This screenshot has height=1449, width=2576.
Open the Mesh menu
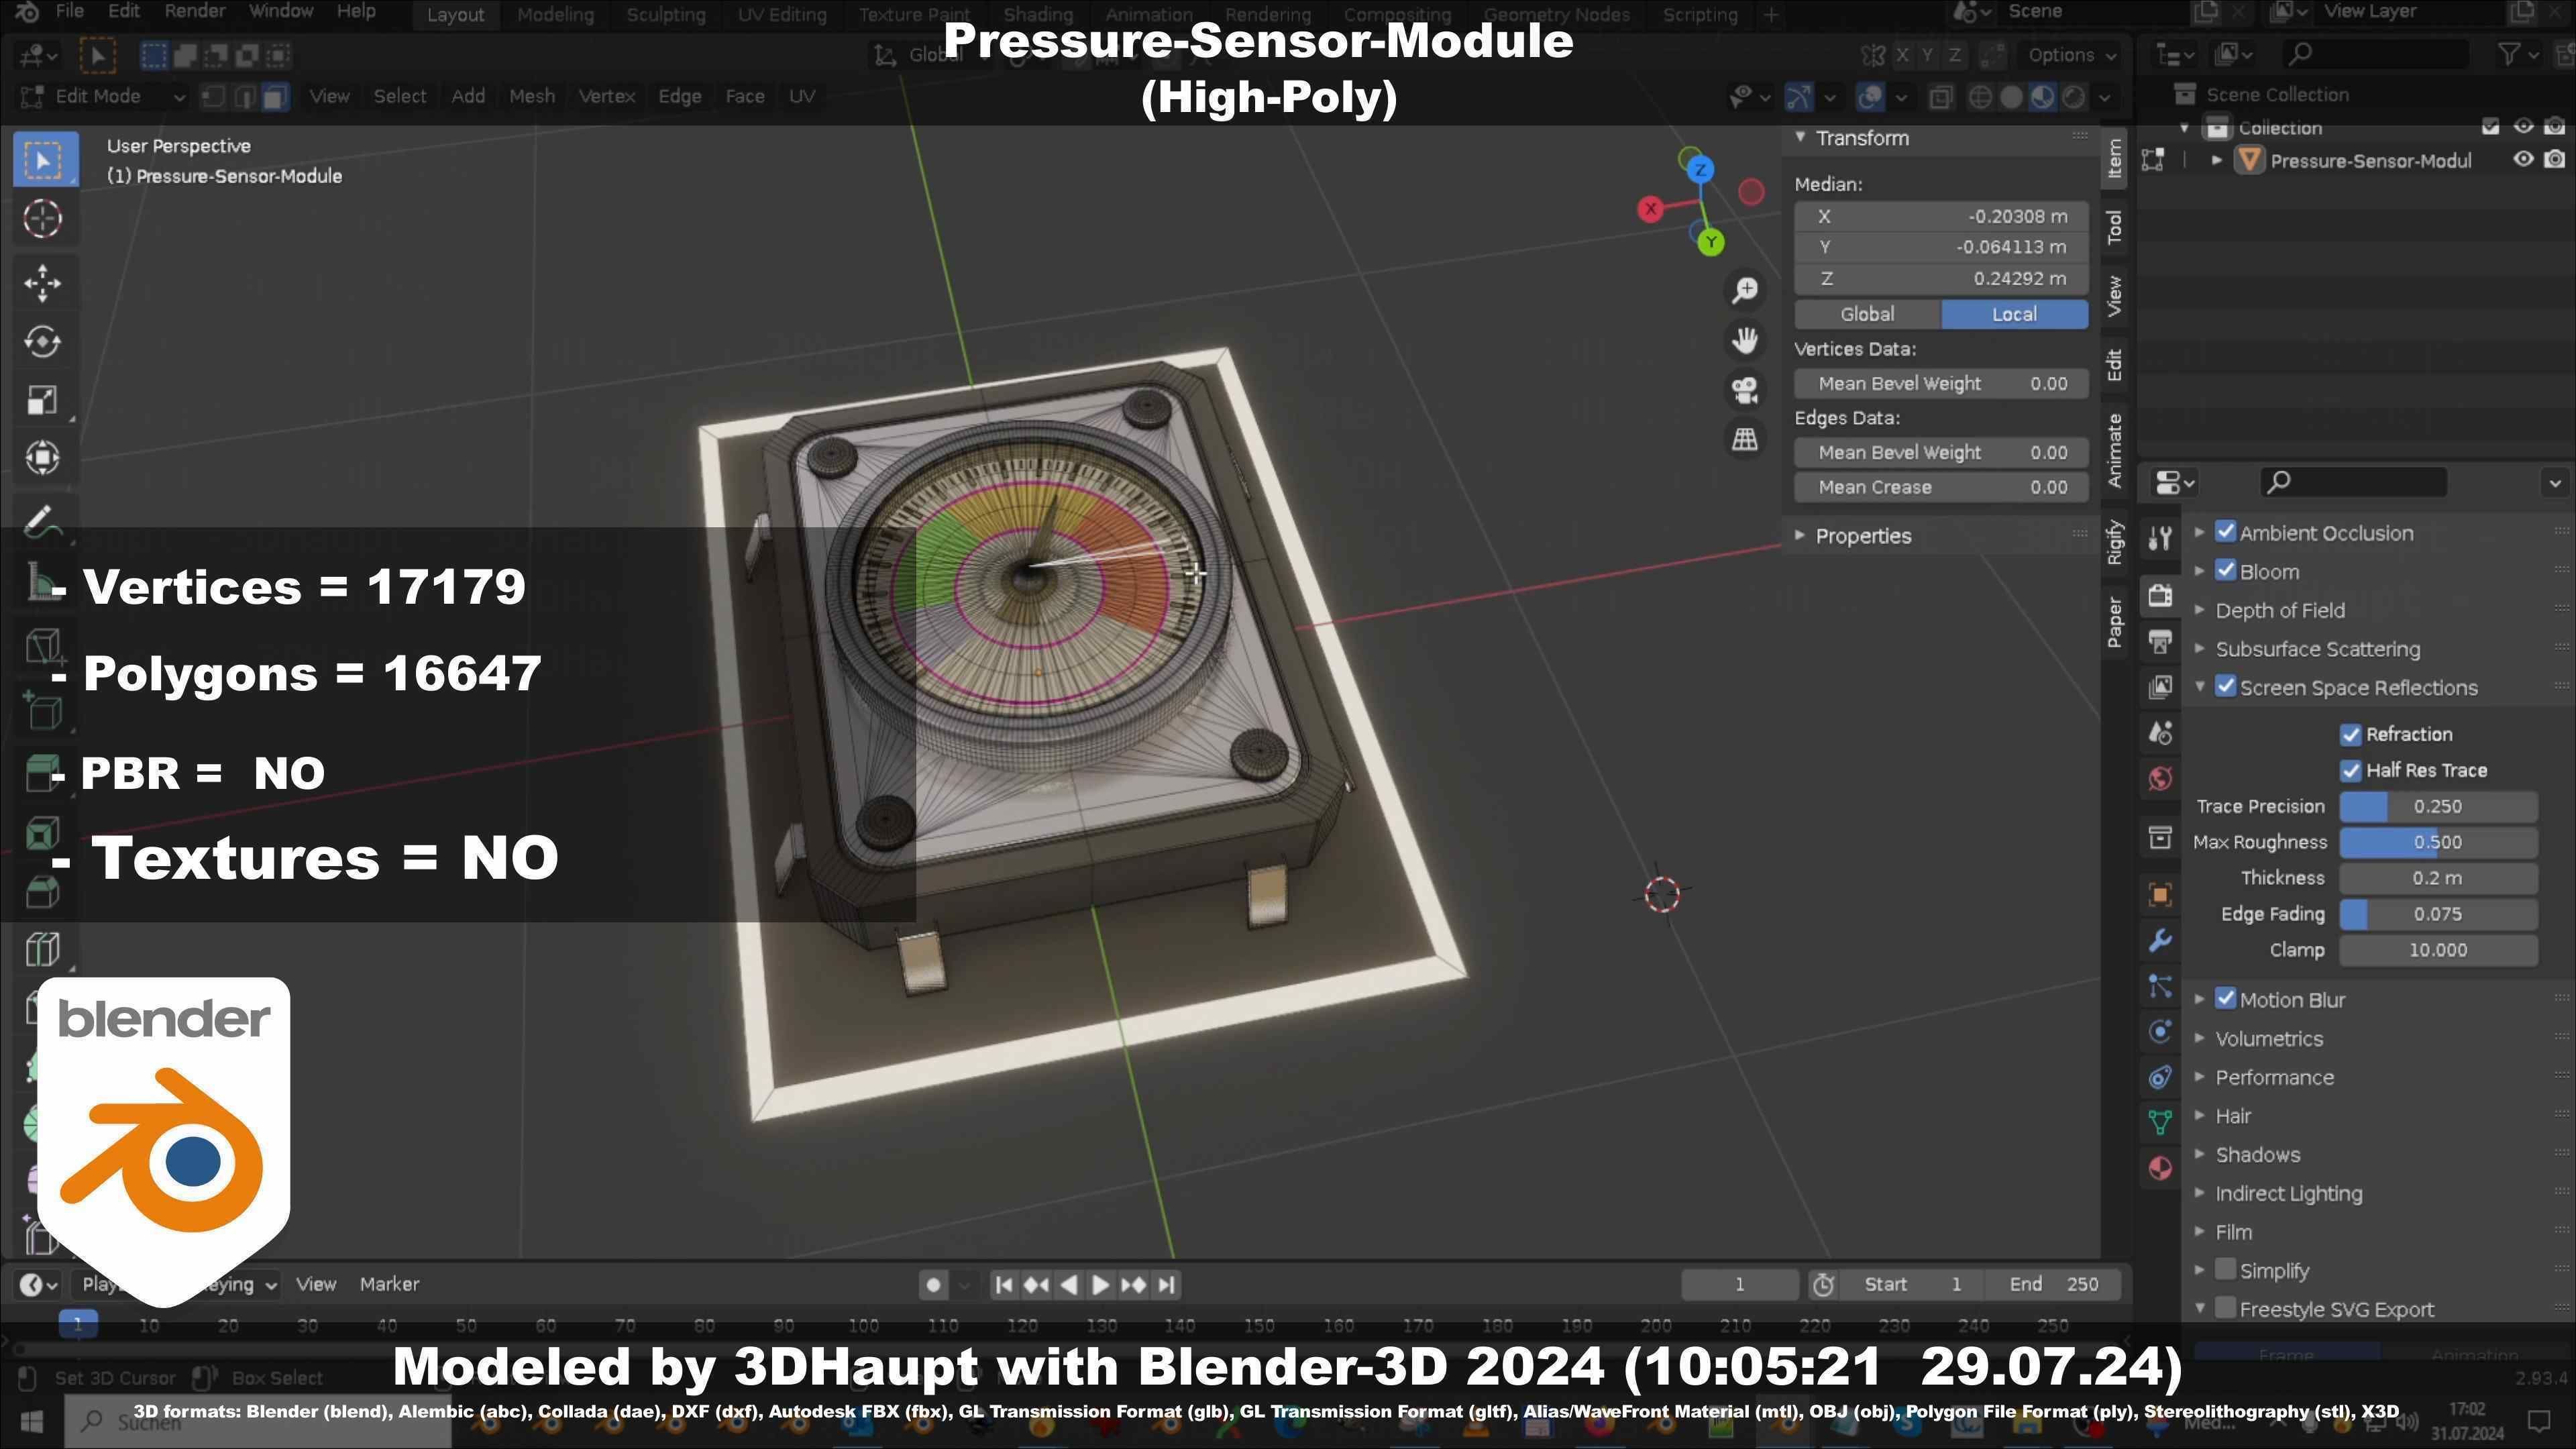[531, 97]
